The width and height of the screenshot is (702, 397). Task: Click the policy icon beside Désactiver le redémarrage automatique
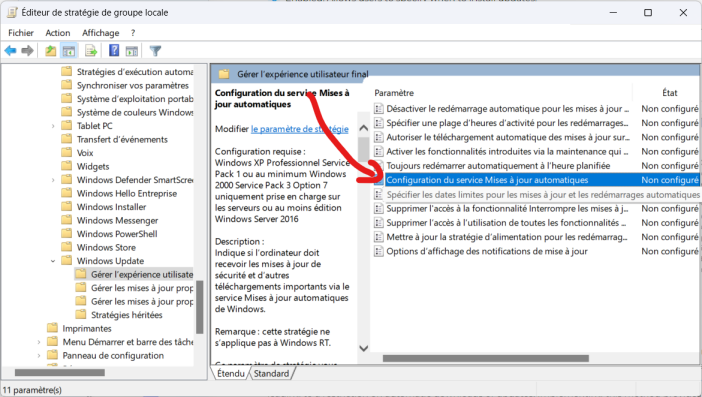[x=379, y=109]
